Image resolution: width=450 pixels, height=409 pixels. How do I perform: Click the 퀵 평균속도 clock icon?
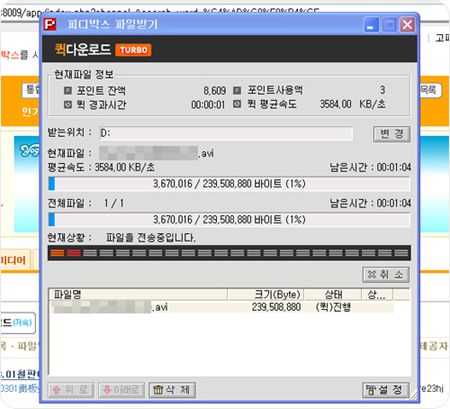coord(237,104)
